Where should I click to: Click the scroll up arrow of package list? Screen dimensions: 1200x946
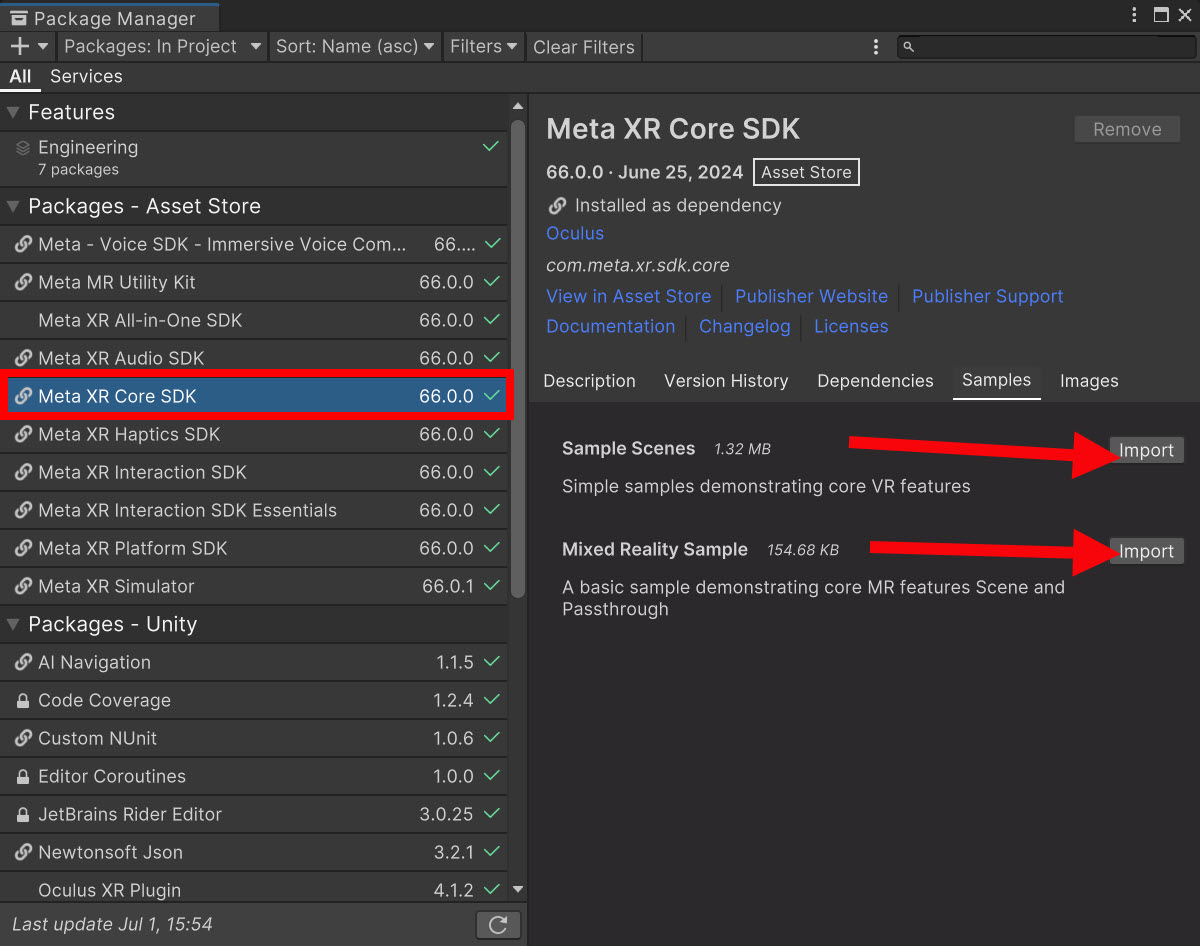click(518, 106)
